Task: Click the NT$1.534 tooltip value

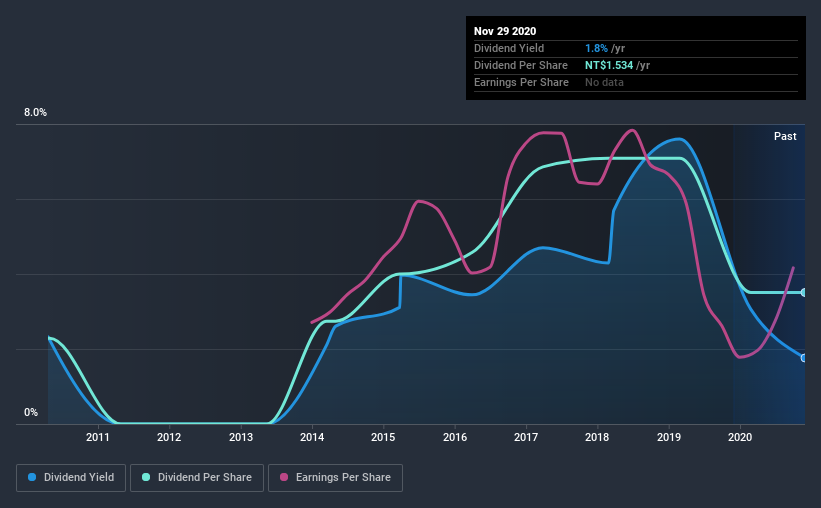Action: (x=609, y=65)
